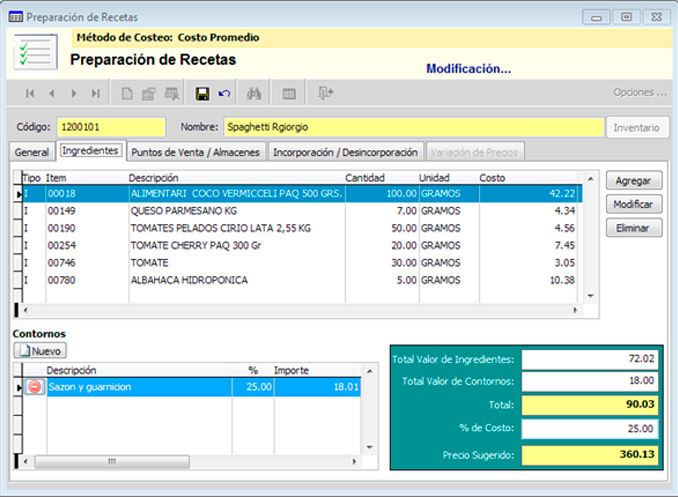678x497 pixels.
Task: Click the Nombre field containing Spaghetti Rgiorgio
Action: (x=412, y=127)
